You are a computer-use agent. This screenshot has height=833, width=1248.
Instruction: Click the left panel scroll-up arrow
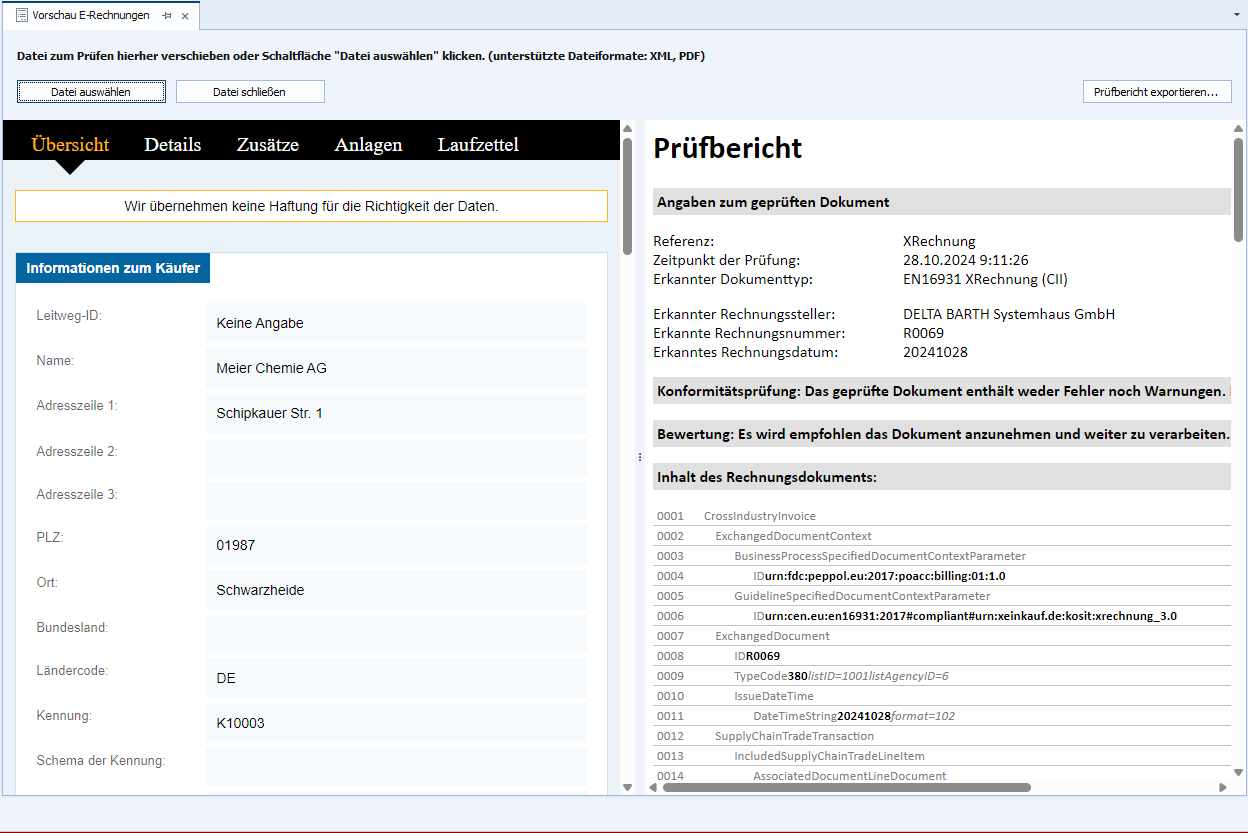coord(627,128)
